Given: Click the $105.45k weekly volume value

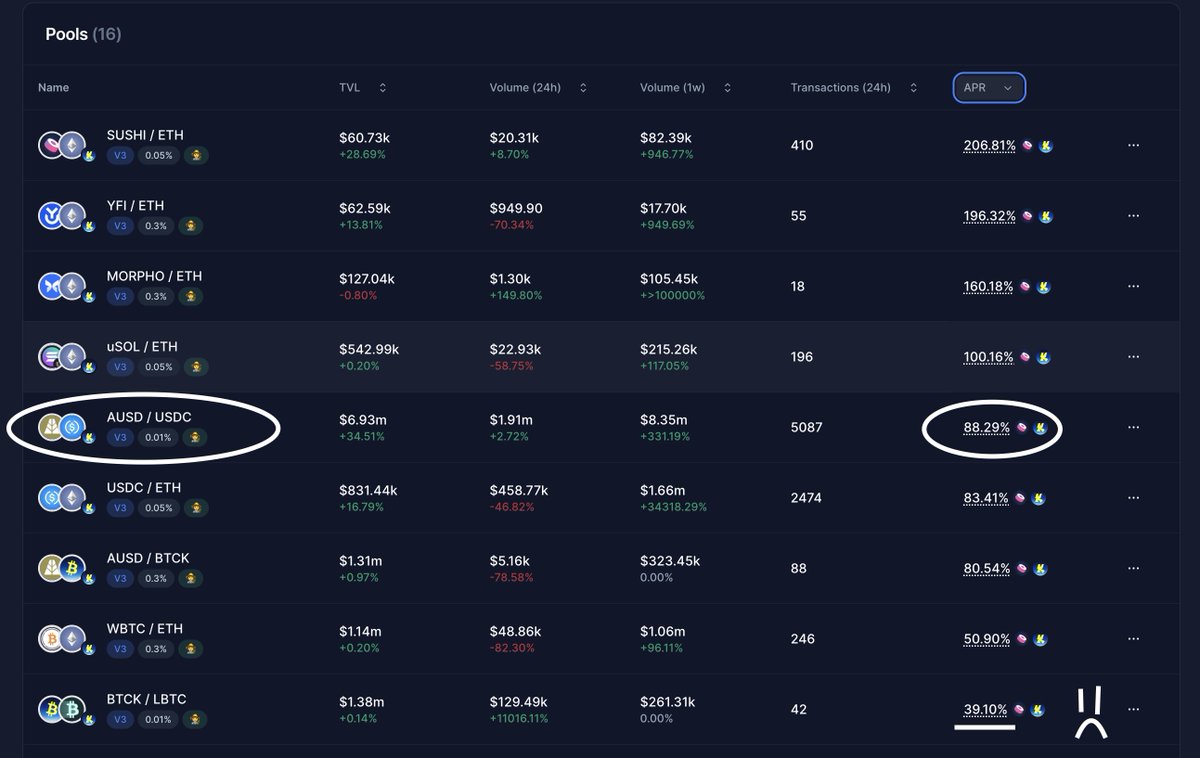Looking at the screenshot, I should click(669, 279).
